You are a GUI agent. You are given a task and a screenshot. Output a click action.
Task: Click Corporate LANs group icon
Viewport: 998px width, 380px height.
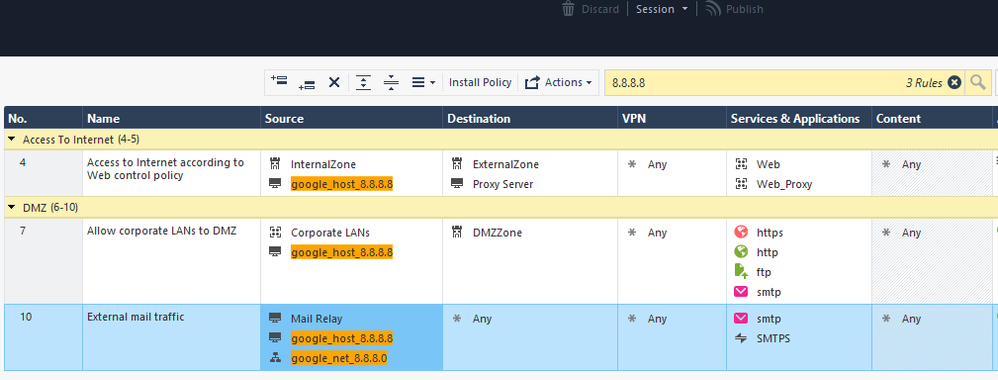(276, 232)
